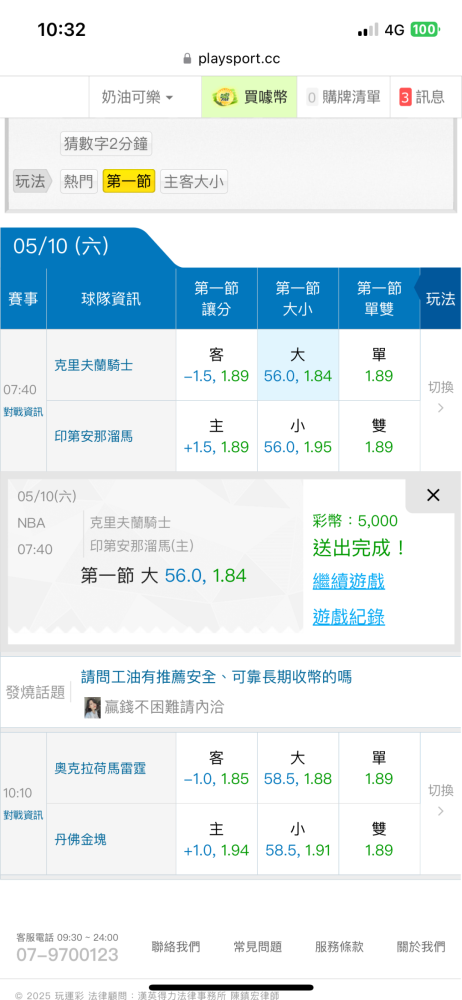Toggle 客 −1.5, 1.89 spread option
This screenshot has width=462, height=1000.
click(x=217, y=365)
